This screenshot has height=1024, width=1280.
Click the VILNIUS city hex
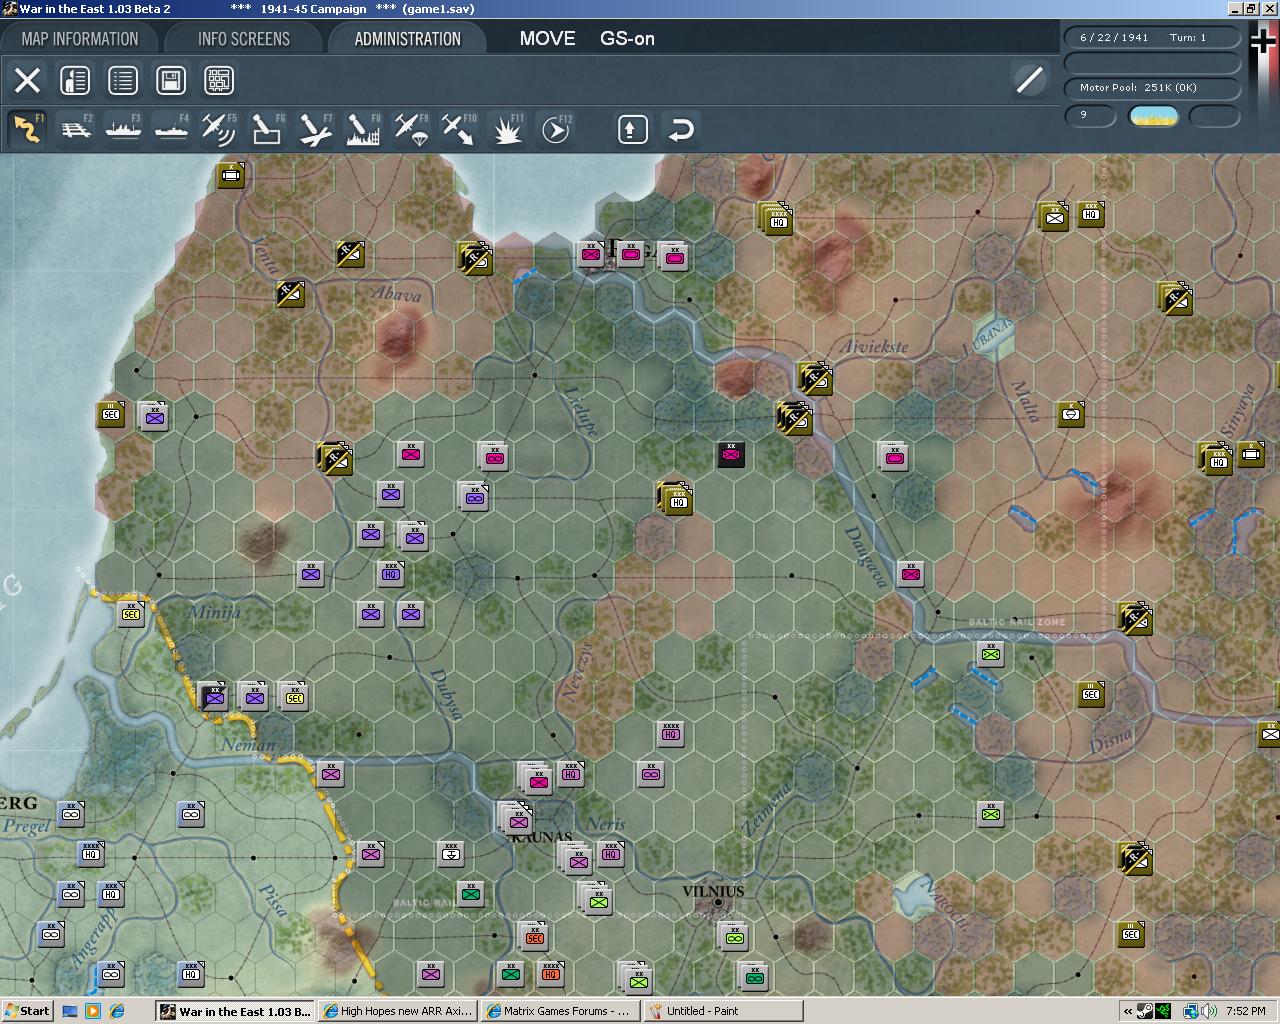[717, 903]
